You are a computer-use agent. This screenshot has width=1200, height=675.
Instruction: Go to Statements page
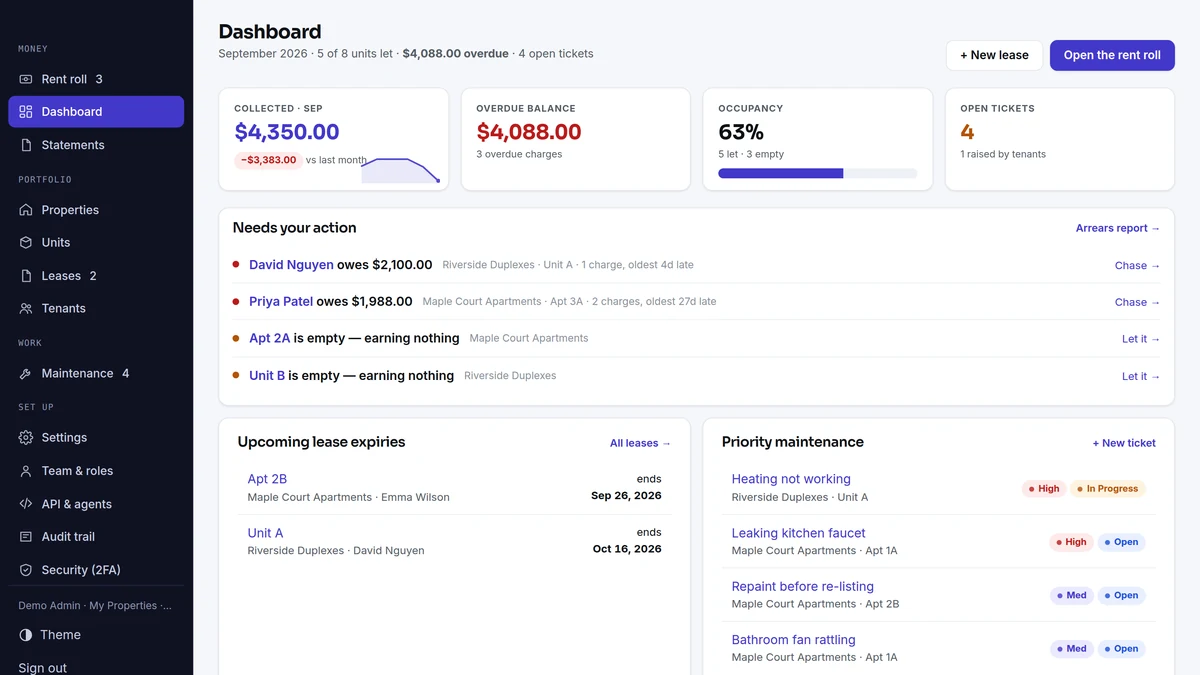click(x=96, y=145)
